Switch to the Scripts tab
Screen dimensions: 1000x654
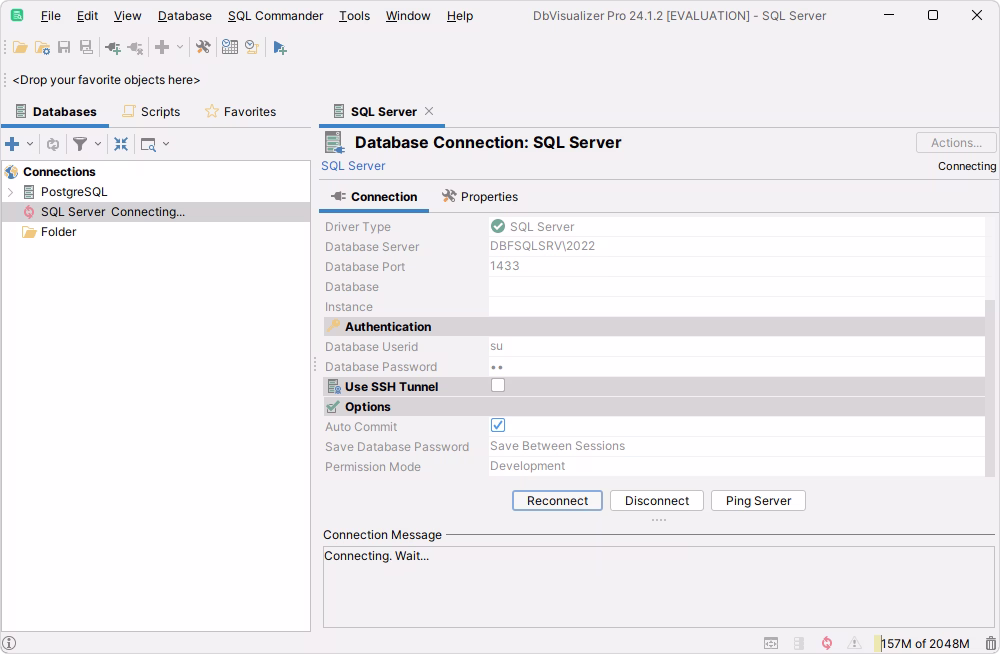point(152,112)
